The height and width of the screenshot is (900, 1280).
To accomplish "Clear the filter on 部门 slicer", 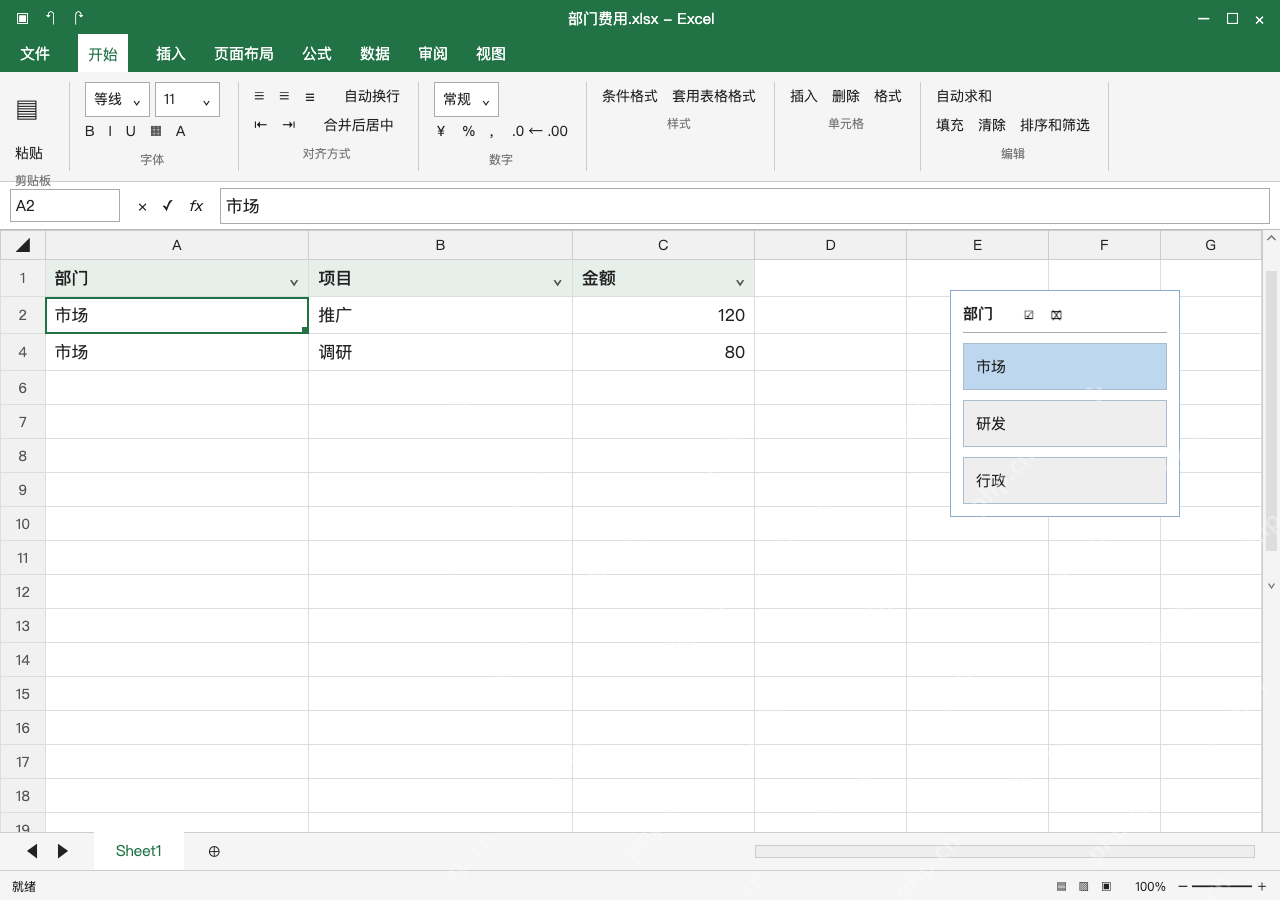I will click(x=1056, y=315).
